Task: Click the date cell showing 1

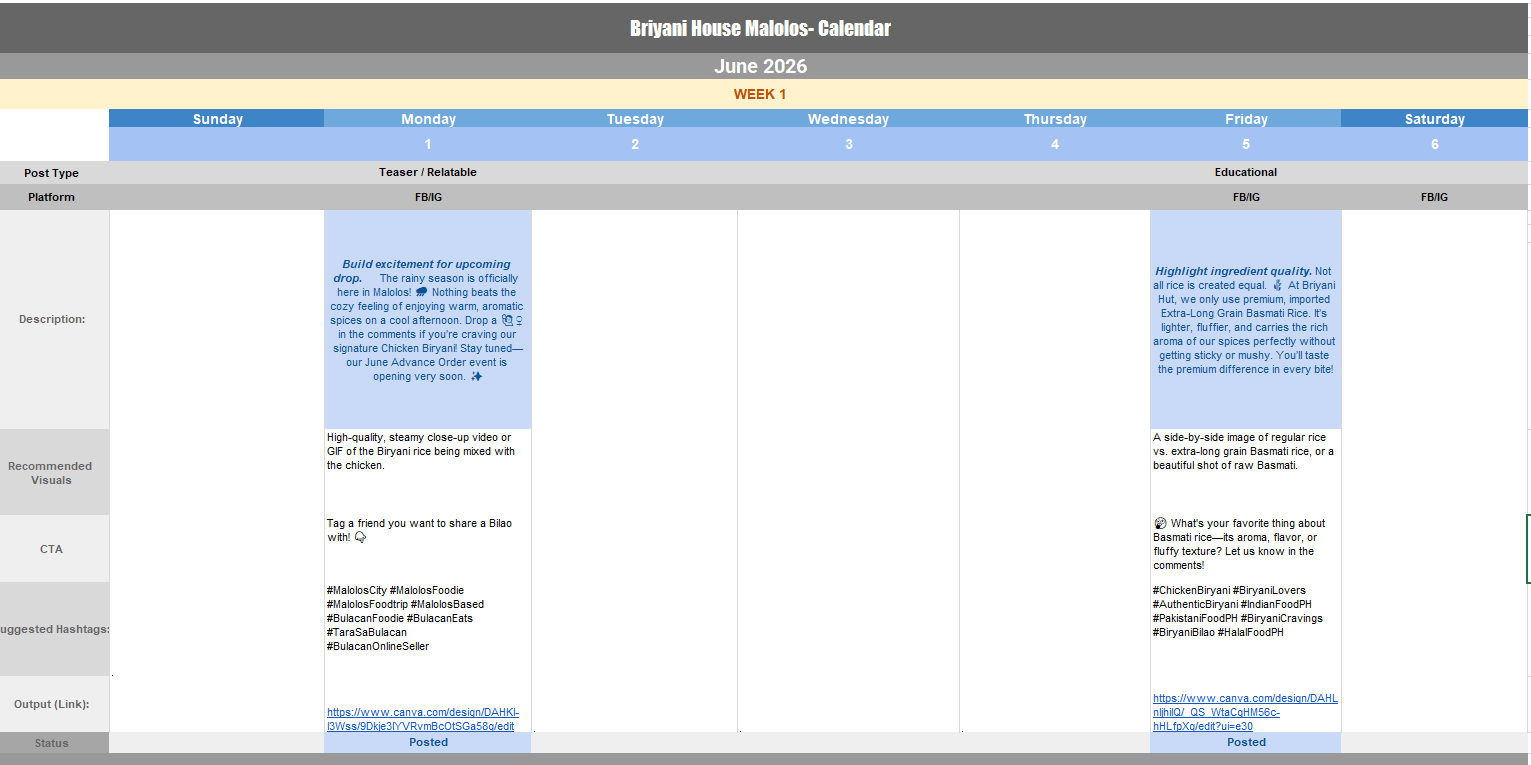Action: coord(428,144)
